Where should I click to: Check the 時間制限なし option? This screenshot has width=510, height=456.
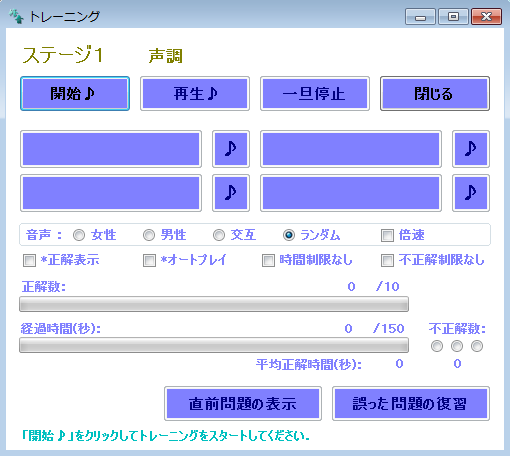pos(268,260)
